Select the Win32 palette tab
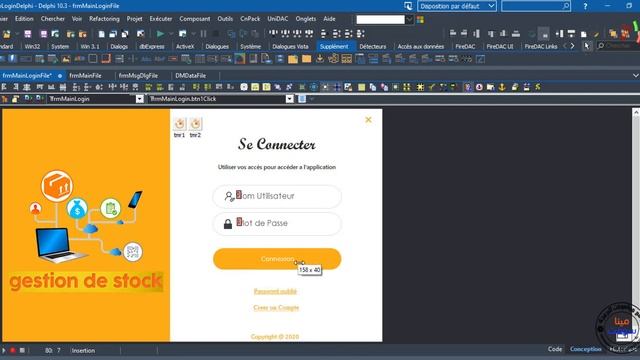The width and height of the screenshot is (640, 360). coord(32,47)
